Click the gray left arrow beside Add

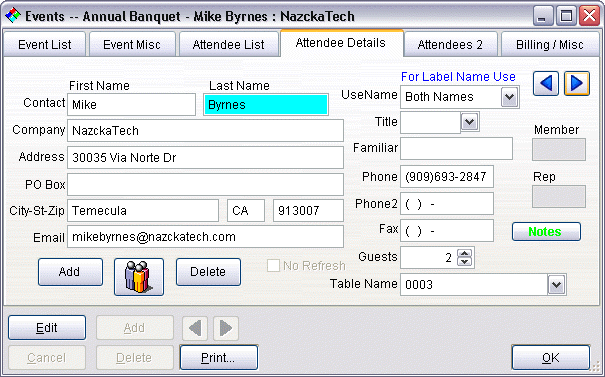pyautogui.click(x=195, y=328)
